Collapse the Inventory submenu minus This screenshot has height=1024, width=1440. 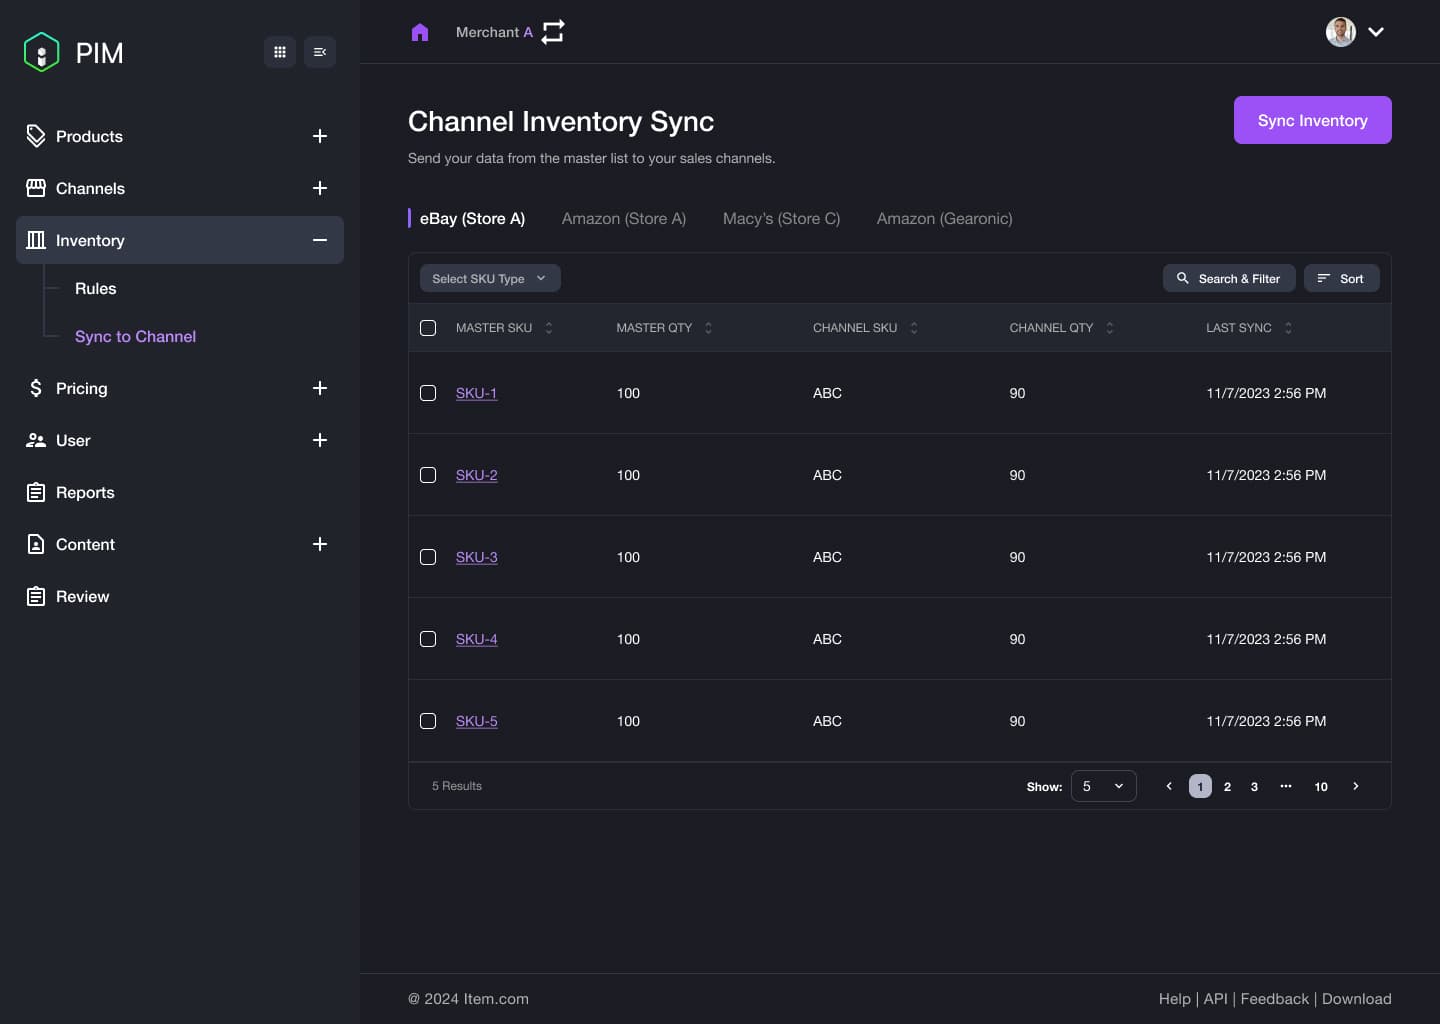point(320,240)
